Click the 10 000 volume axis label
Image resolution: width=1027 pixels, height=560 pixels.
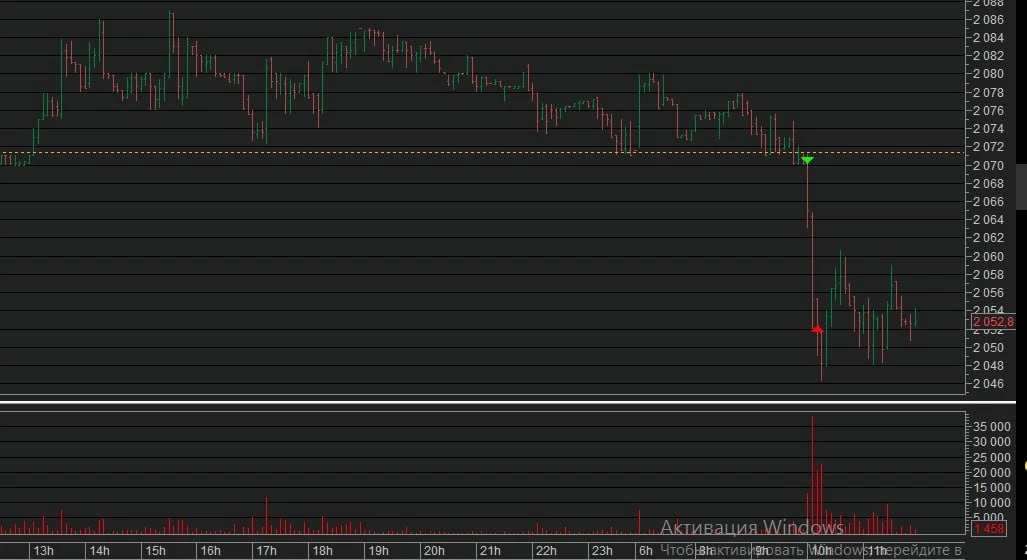(991, 502)
